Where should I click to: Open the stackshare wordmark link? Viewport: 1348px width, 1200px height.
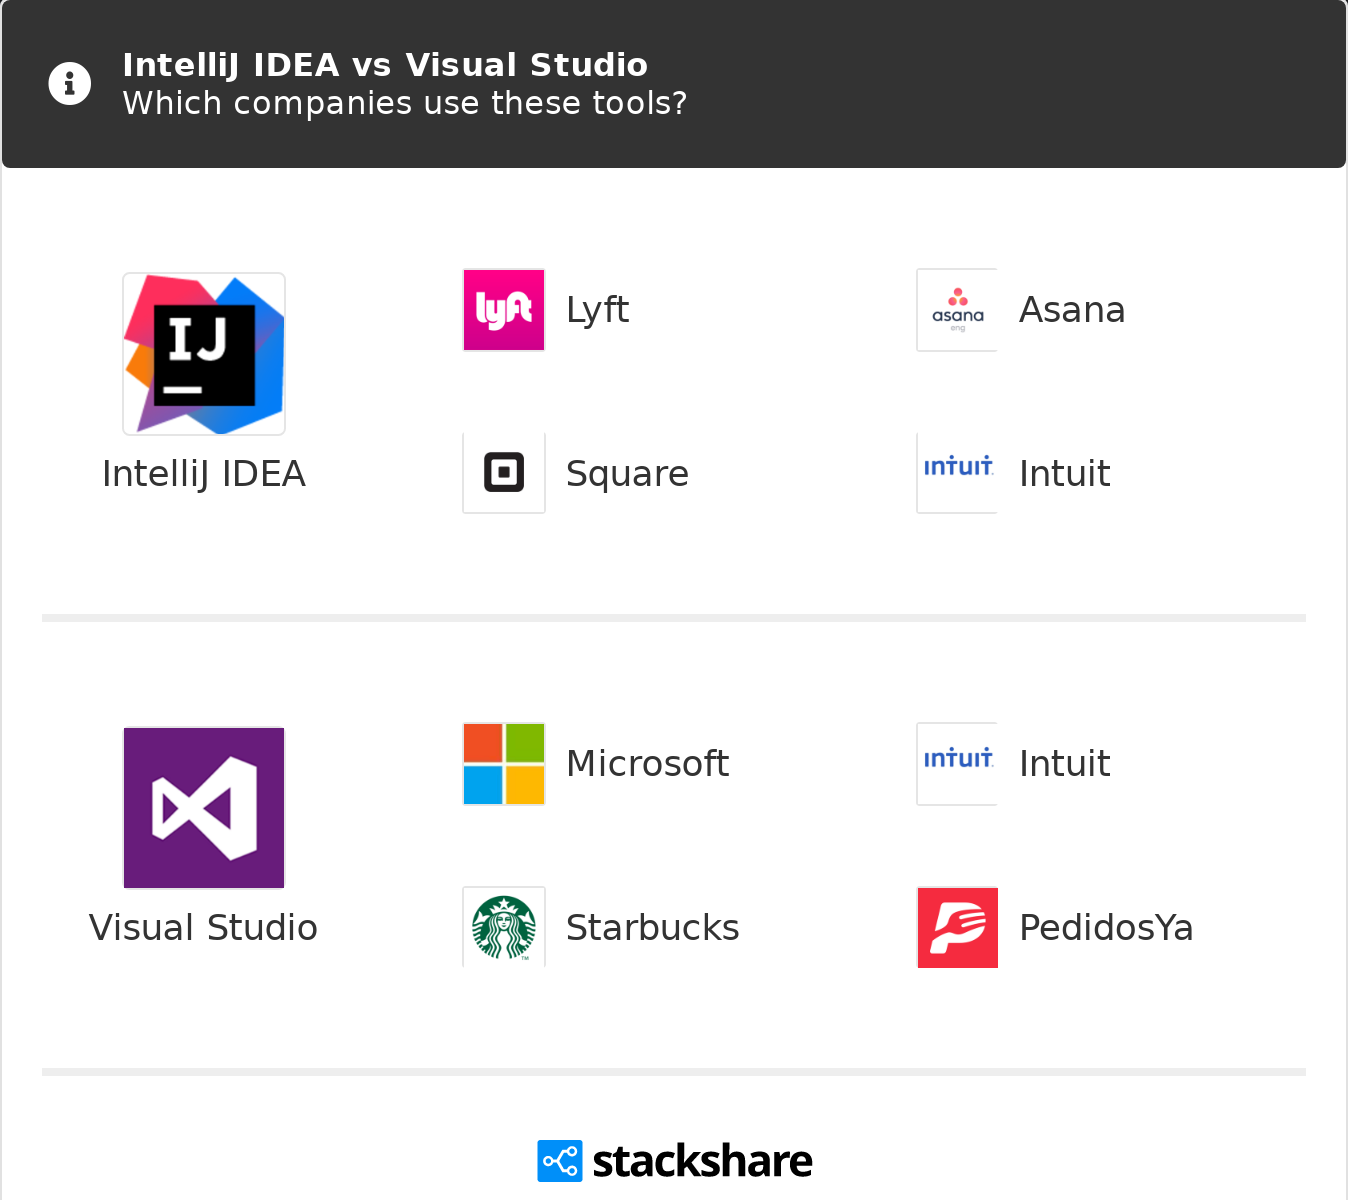coord(702,1161)
